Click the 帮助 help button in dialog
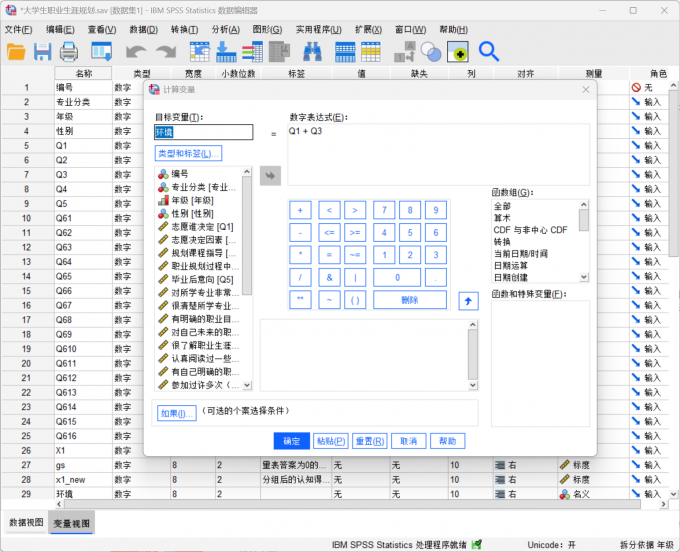This screenshot has width=680, height=552. 448,441
